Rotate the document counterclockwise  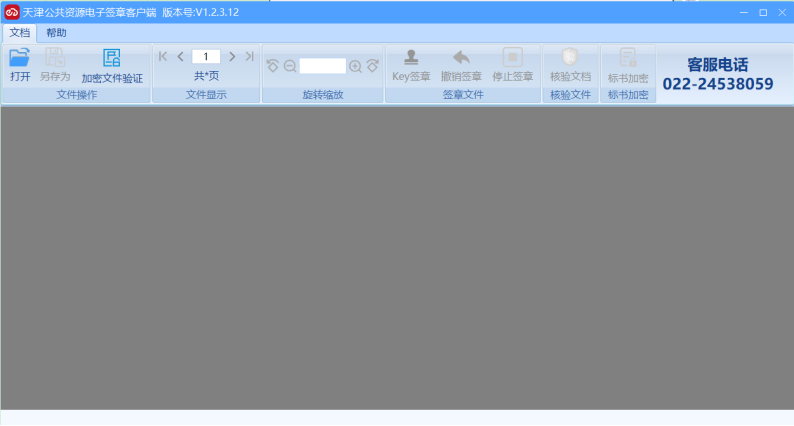point(272,66)
